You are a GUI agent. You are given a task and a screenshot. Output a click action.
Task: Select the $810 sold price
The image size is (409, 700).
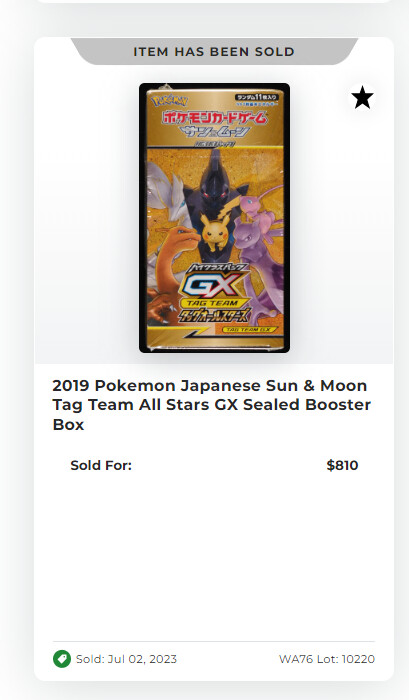pyautogui.click(x=342, y=465)
